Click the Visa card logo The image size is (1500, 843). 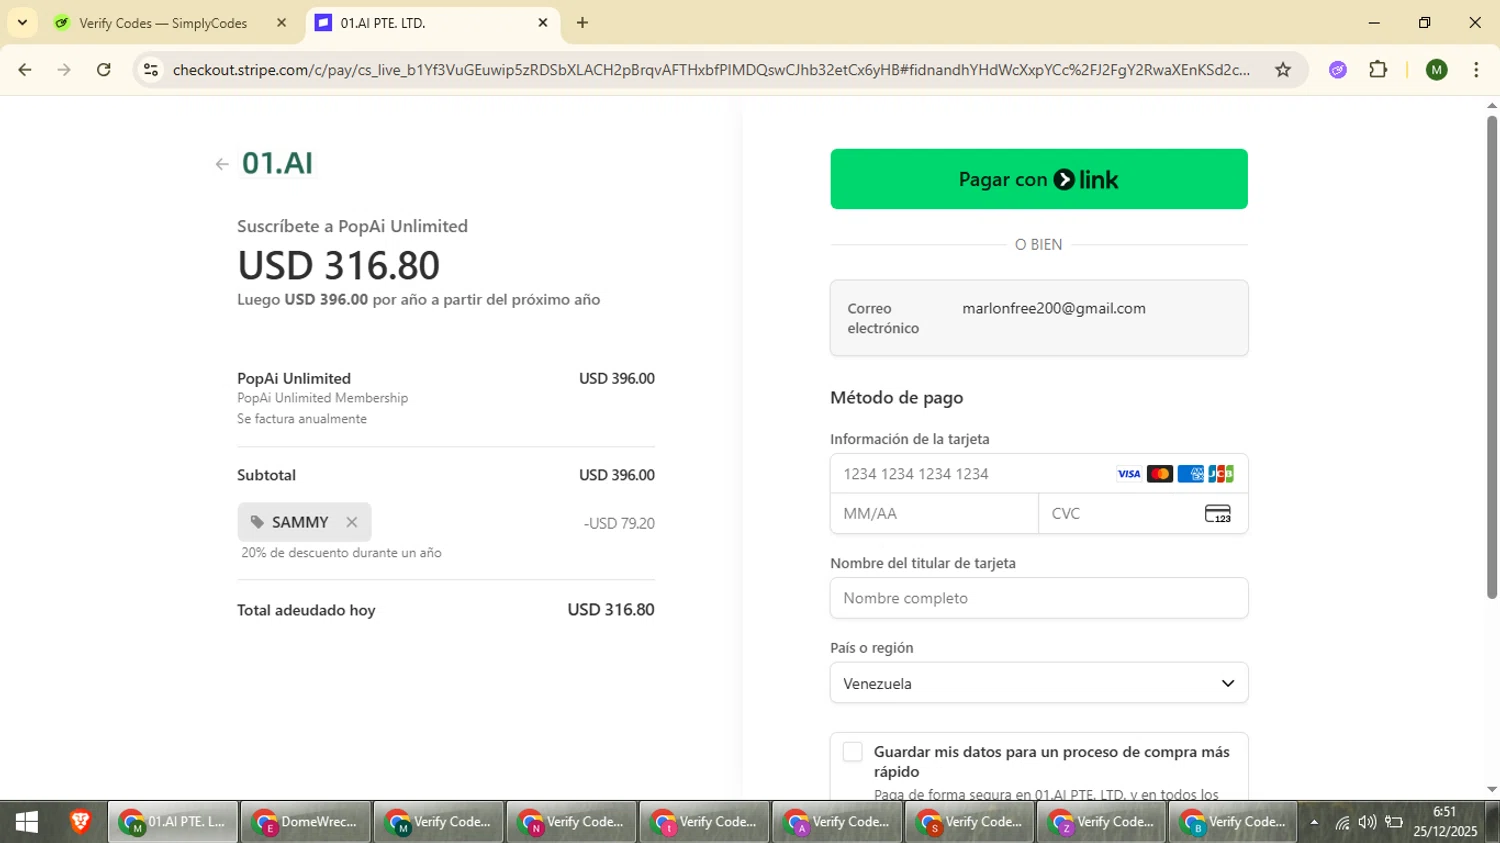tap(1129, 474)
